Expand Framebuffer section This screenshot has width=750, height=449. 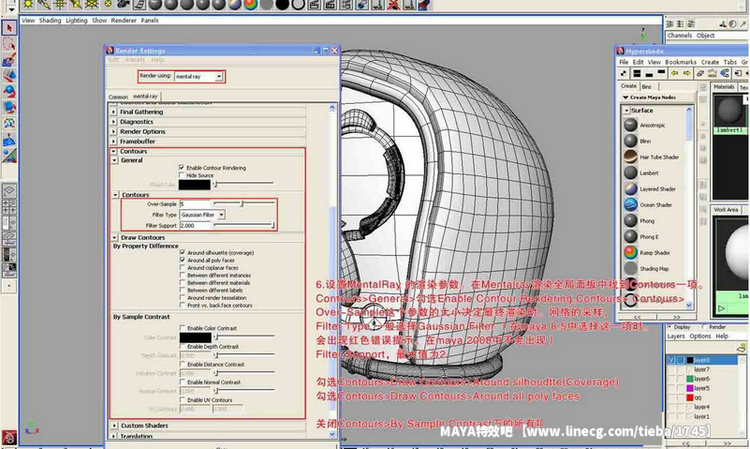(113, 142)
